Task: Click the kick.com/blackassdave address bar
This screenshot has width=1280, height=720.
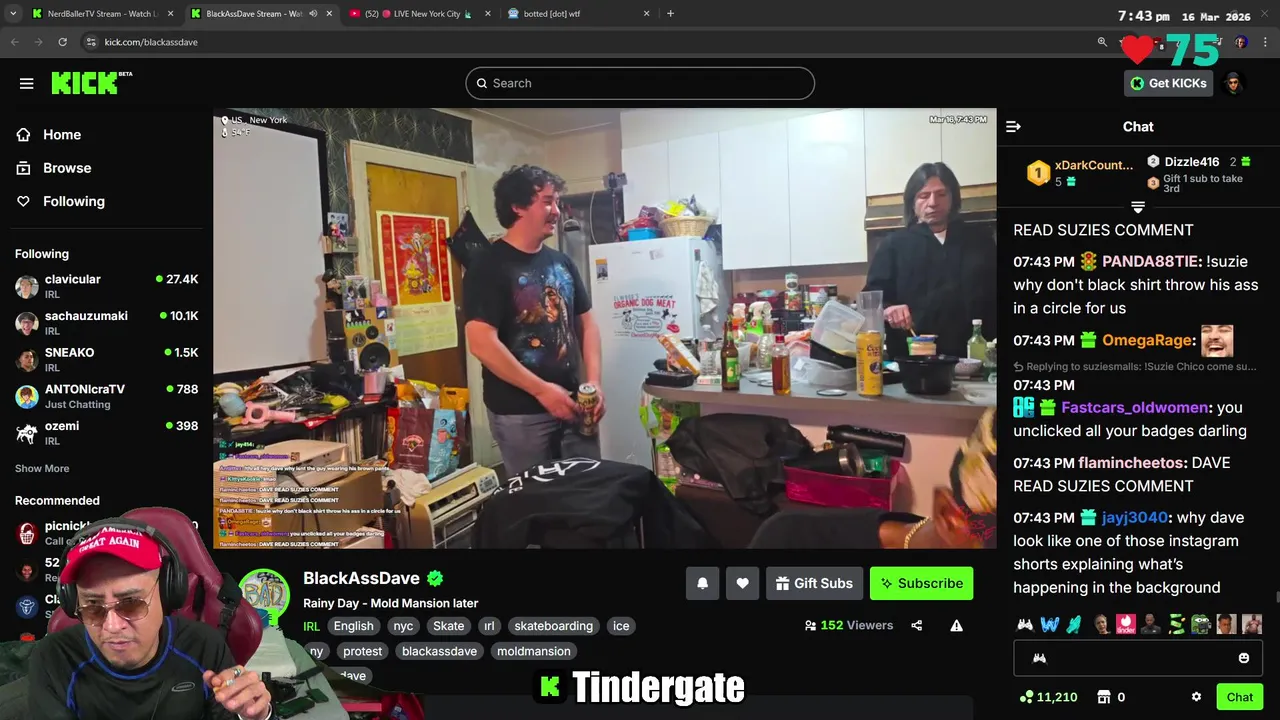Action: pos(151,42)
